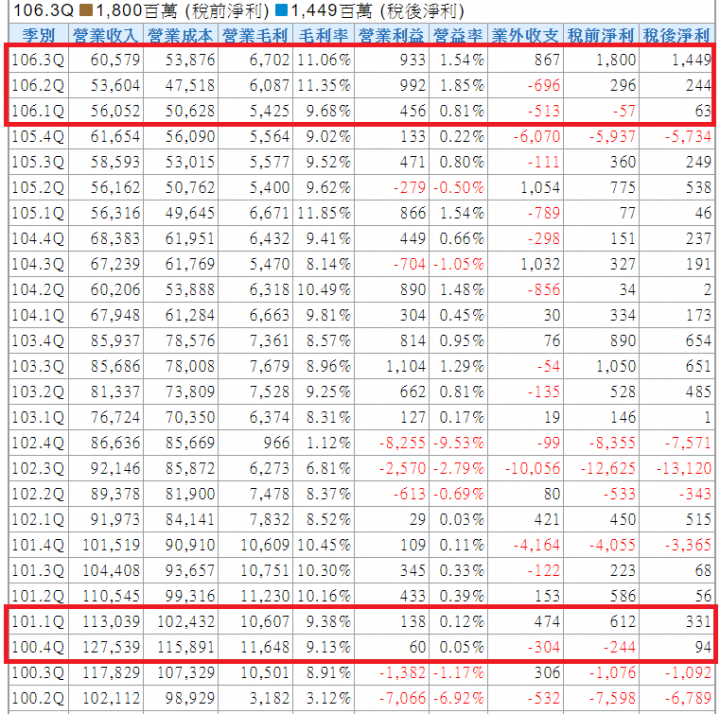Click net profit -13,120 in 102.3Q row

684,468
